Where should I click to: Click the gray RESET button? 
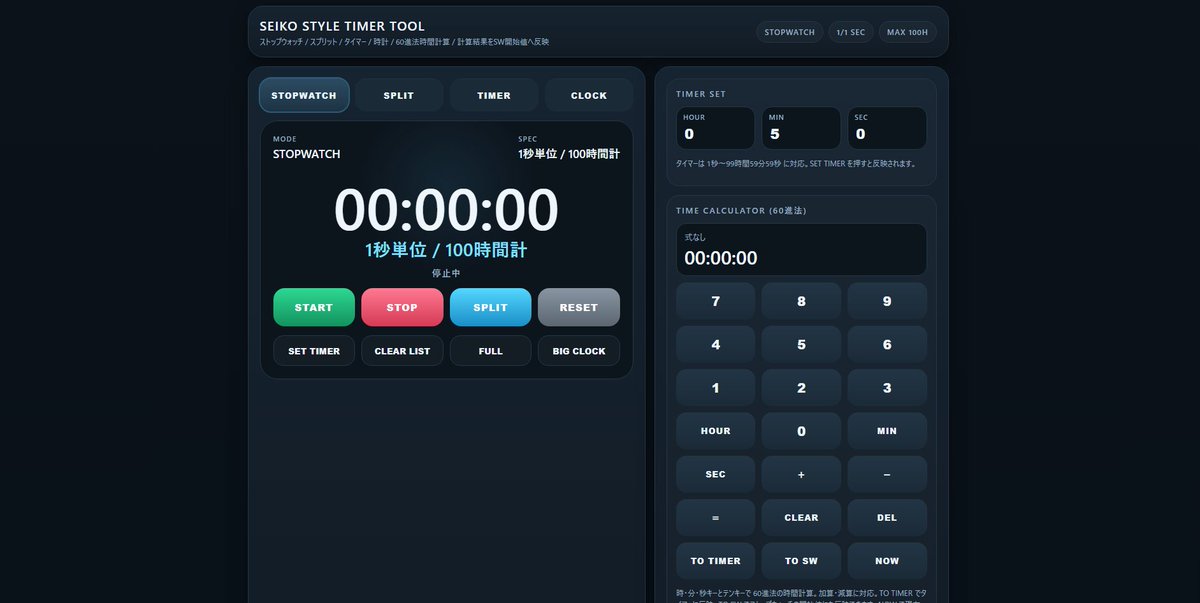(x=579, y=307)
